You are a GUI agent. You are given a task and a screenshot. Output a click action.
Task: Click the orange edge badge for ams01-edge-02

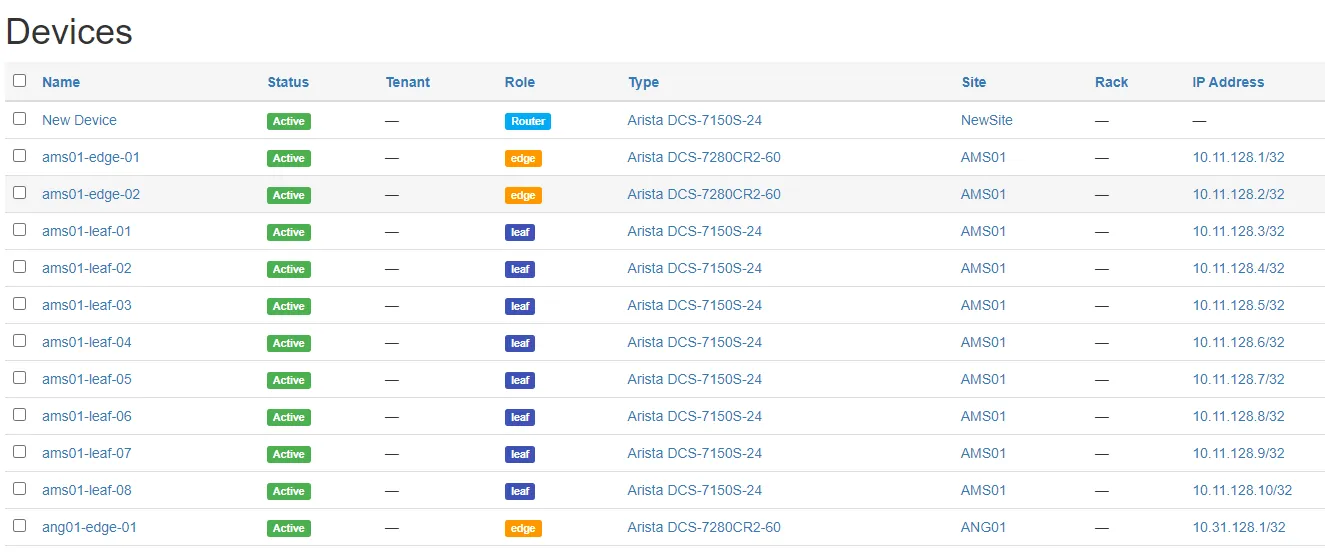[x=522, y=195]
